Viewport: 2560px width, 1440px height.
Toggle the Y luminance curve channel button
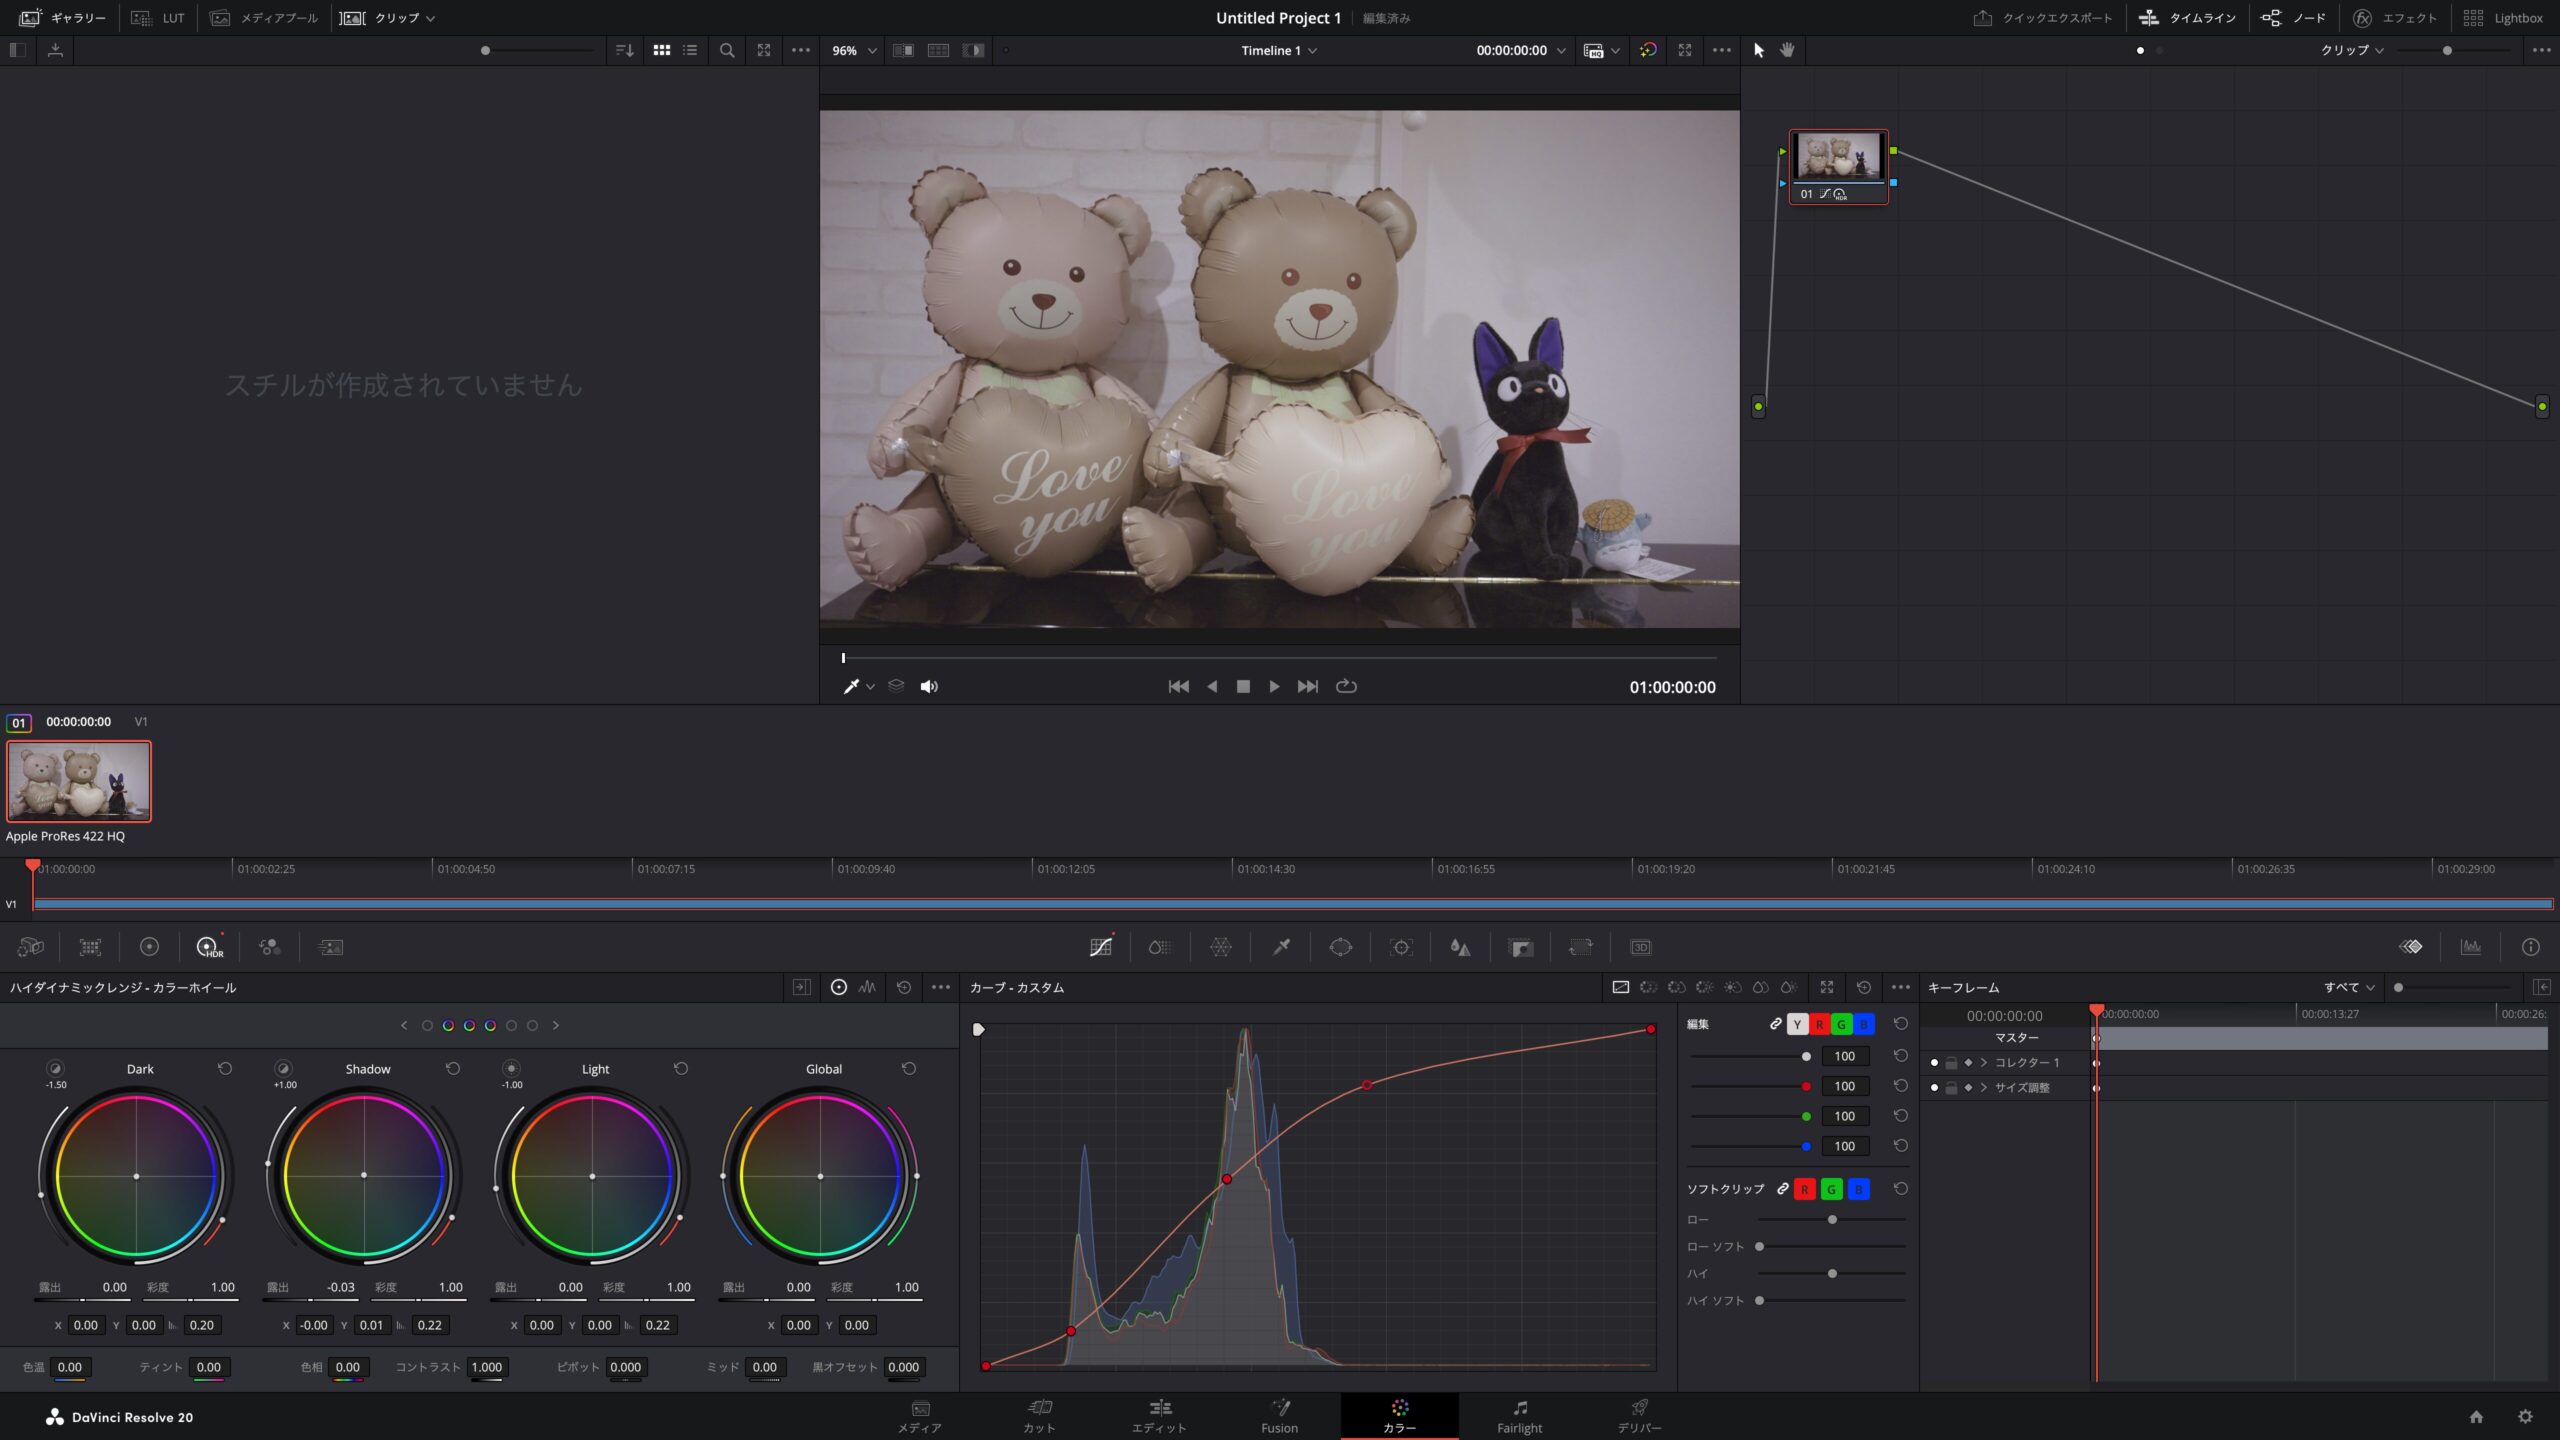click(1797, 1024)
